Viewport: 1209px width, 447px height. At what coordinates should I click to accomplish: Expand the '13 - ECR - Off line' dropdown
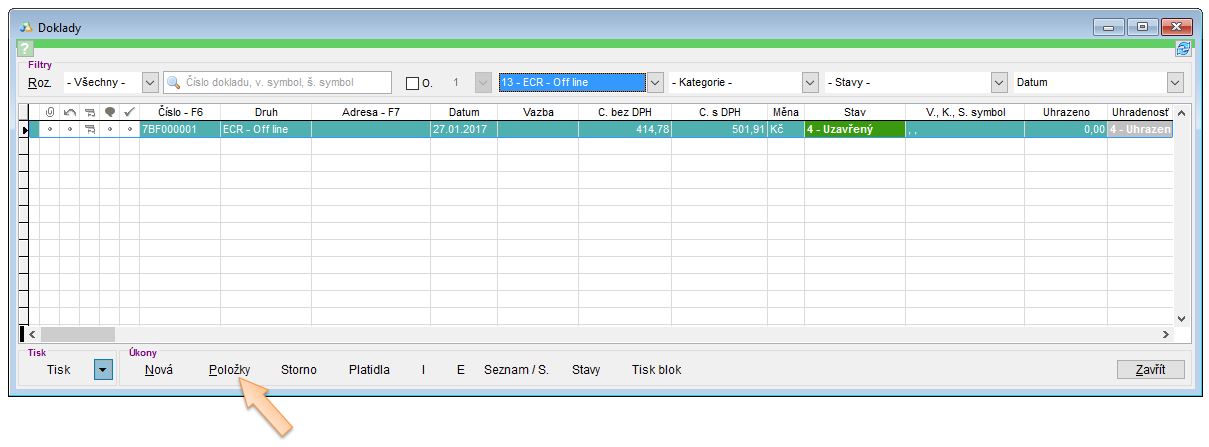[655, 83]
